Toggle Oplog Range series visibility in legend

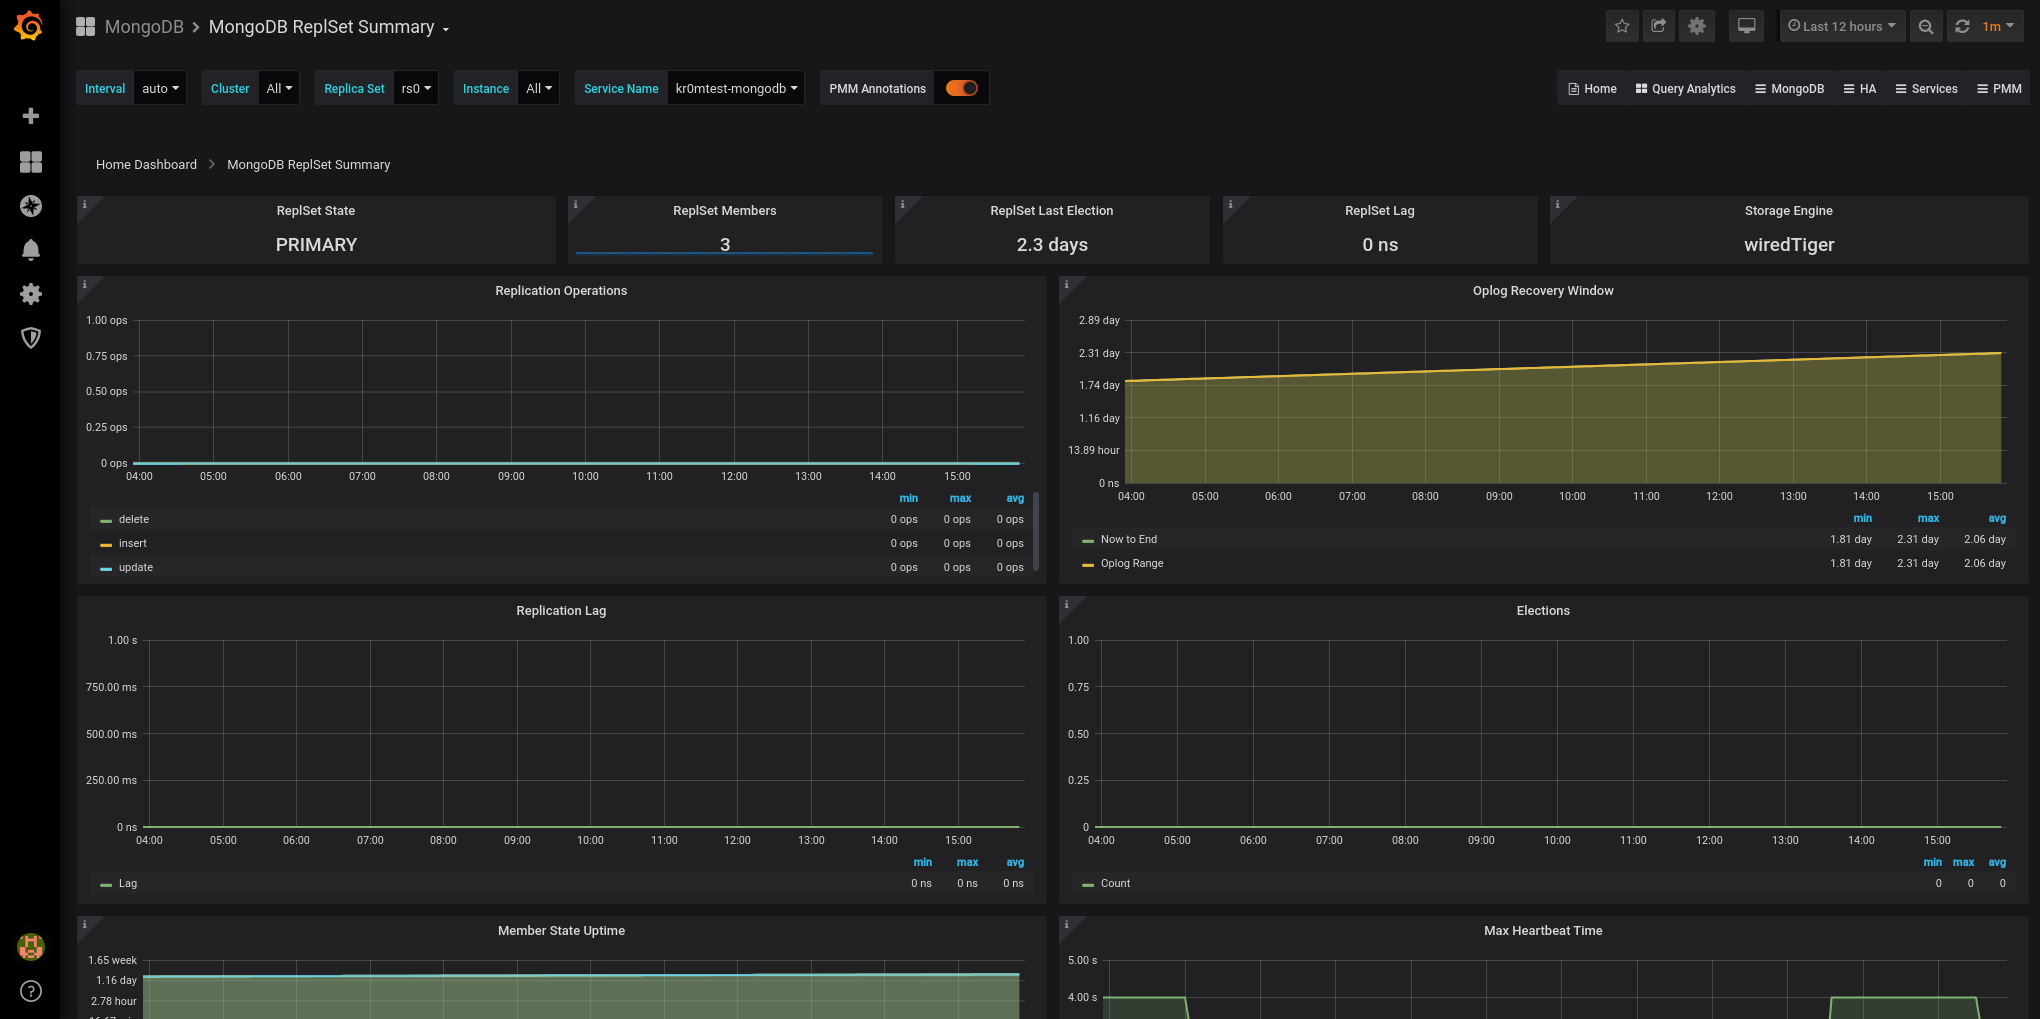click(x=1131, y=563)
